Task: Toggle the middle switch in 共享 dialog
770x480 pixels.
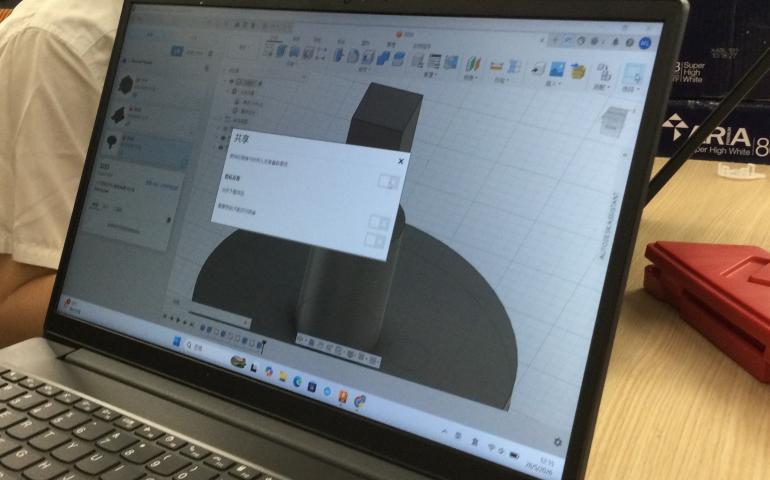Action: click(x=379, y=223)
